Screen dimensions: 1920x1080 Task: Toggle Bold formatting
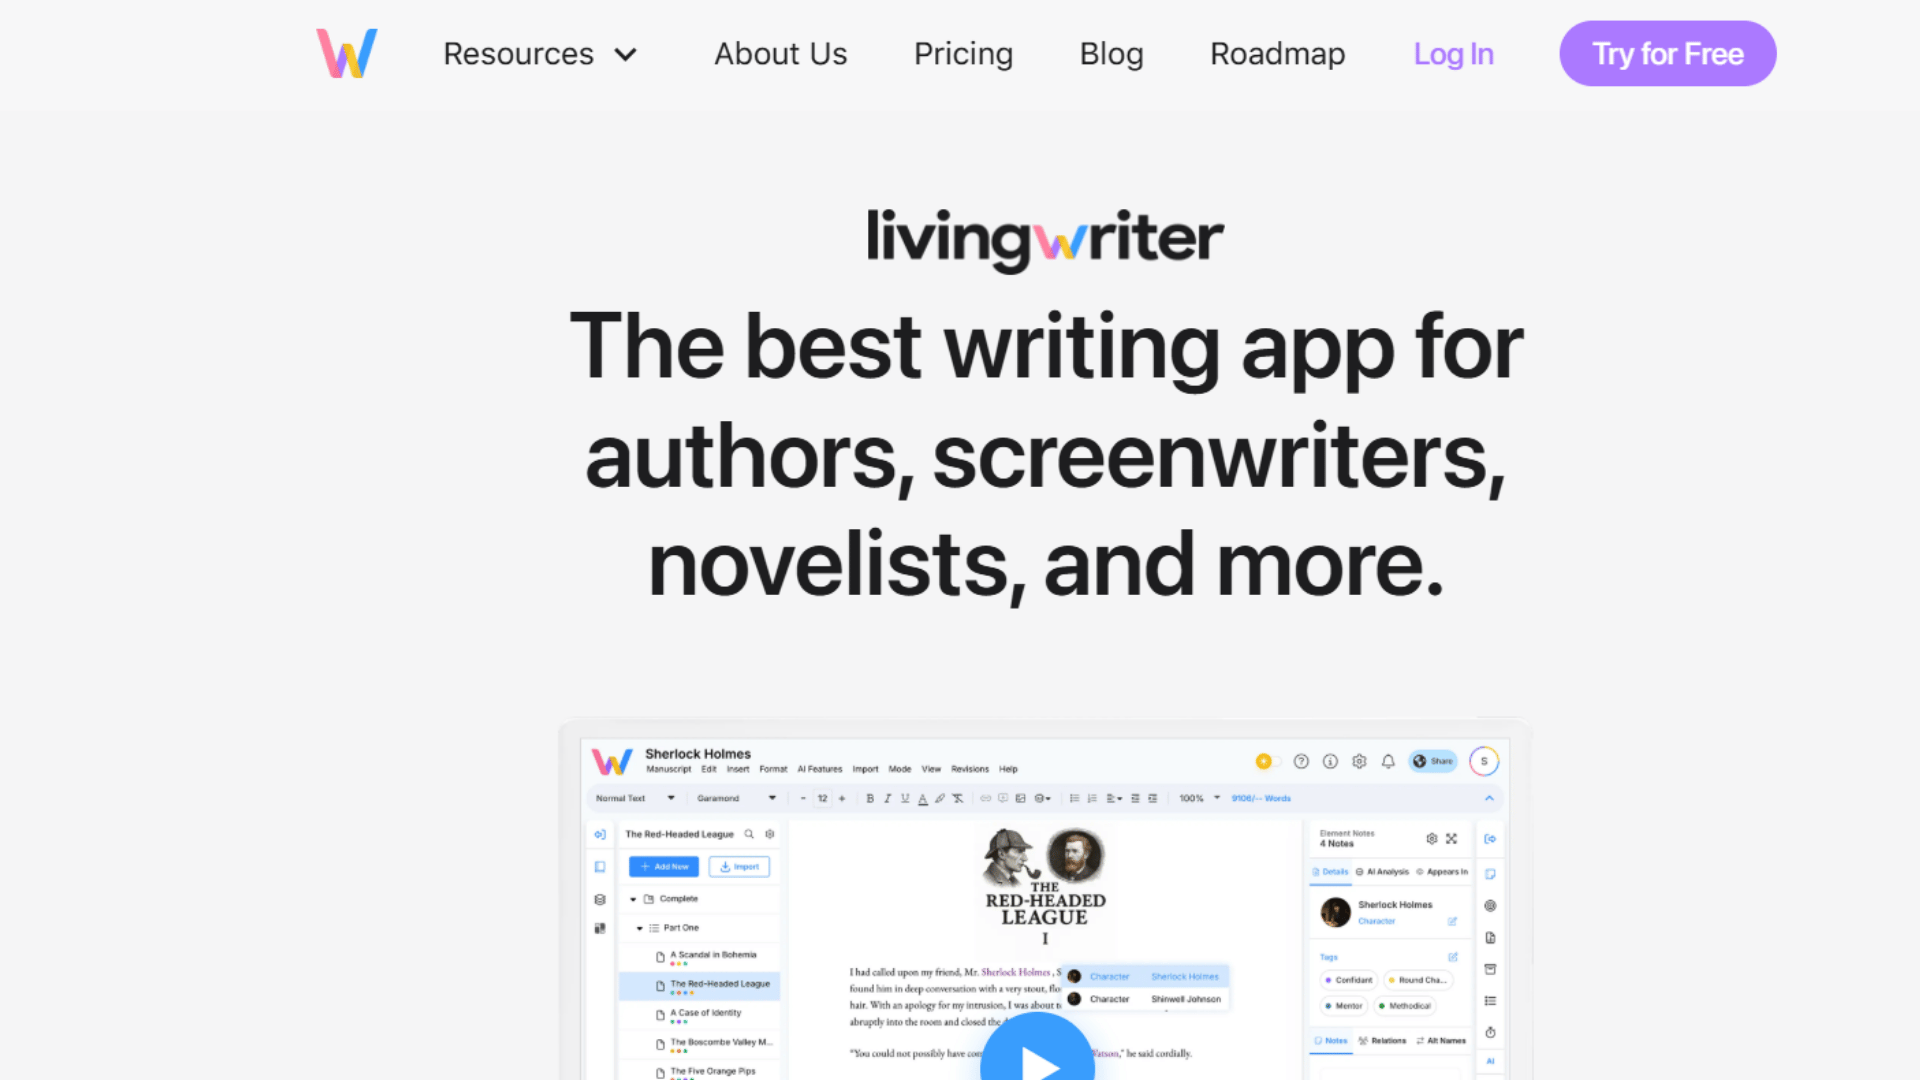(870, 798)
